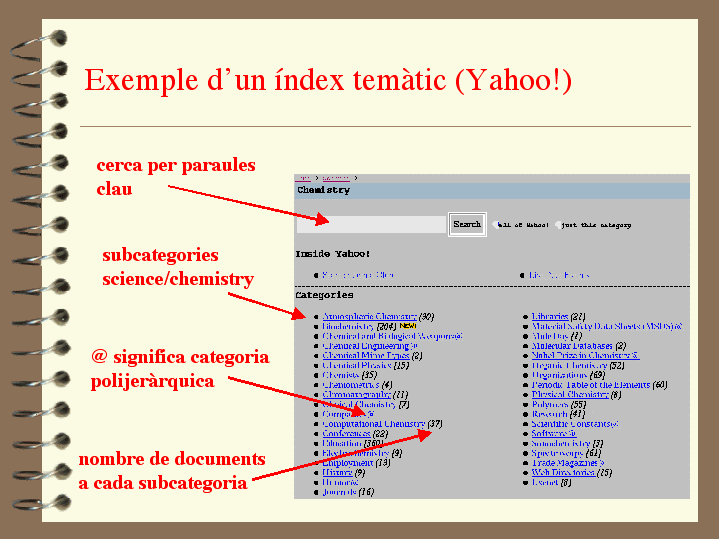
Task: Open the Research category link
Action: (x=549, y=414)
